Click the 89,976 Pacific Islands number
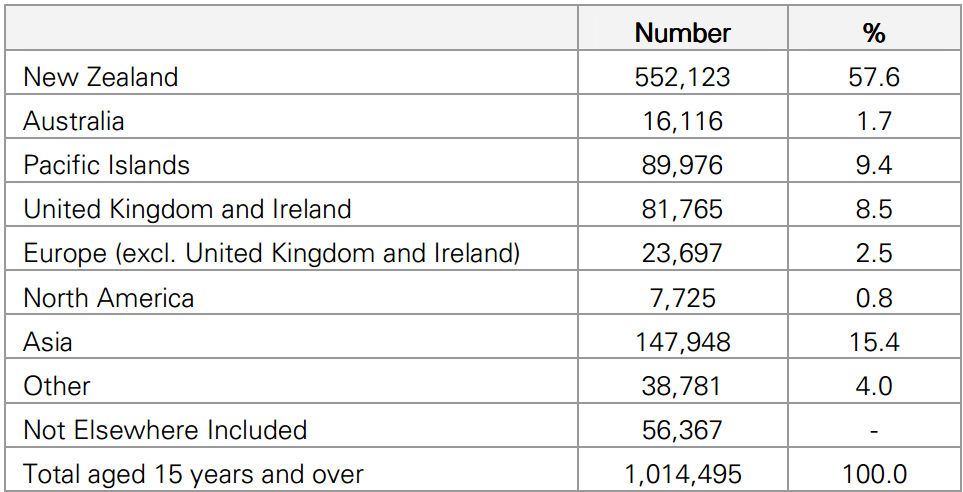Screen dimensions: 963x492 (x=682, y=165)
